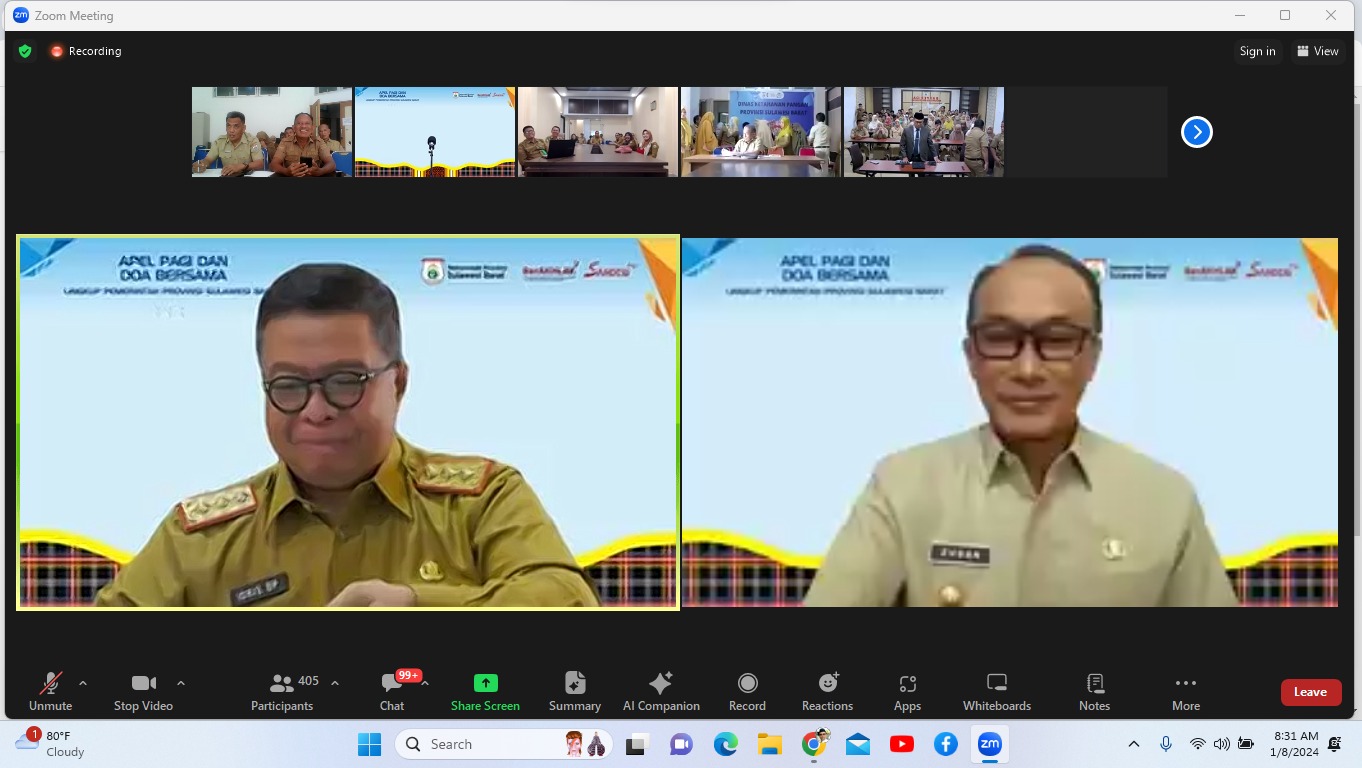Unmute the microphone
The height and width of the screenshot is (768, 1362).
50,691
